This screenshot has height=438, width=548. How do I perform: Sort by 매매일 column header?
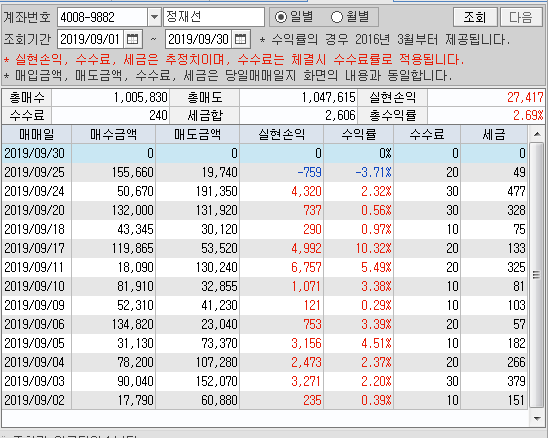pyautogui.click(x=37, y=134)
